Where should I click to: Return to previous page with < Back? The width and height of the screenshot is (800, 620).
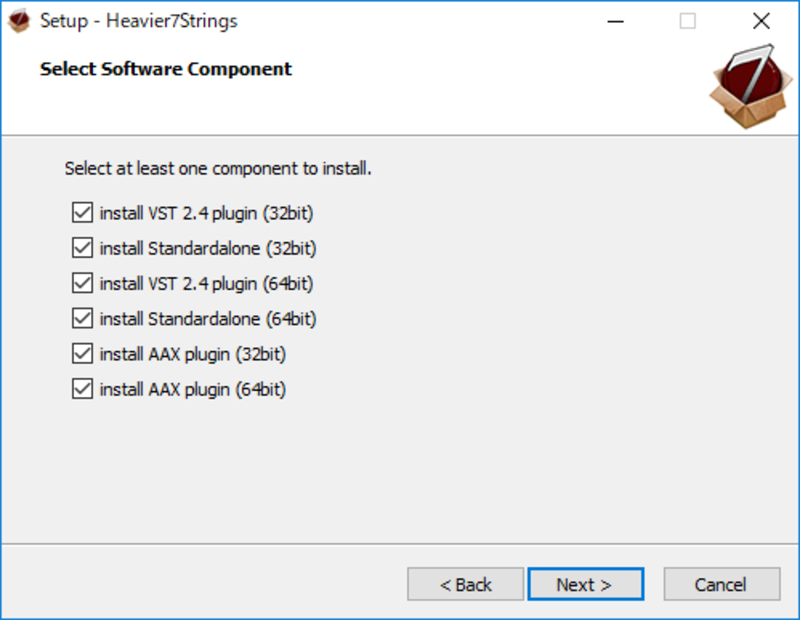click(x=465, y=584)
